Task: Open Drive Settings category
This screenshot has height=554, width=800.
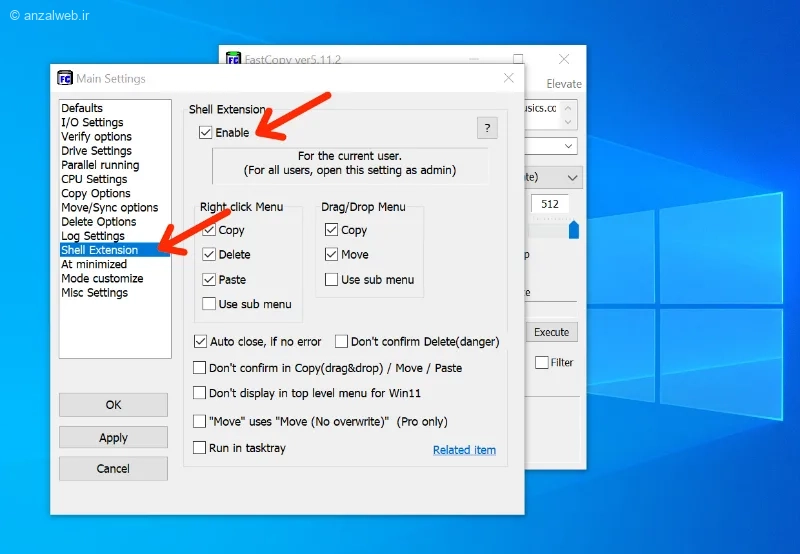Action: [96, 151]
